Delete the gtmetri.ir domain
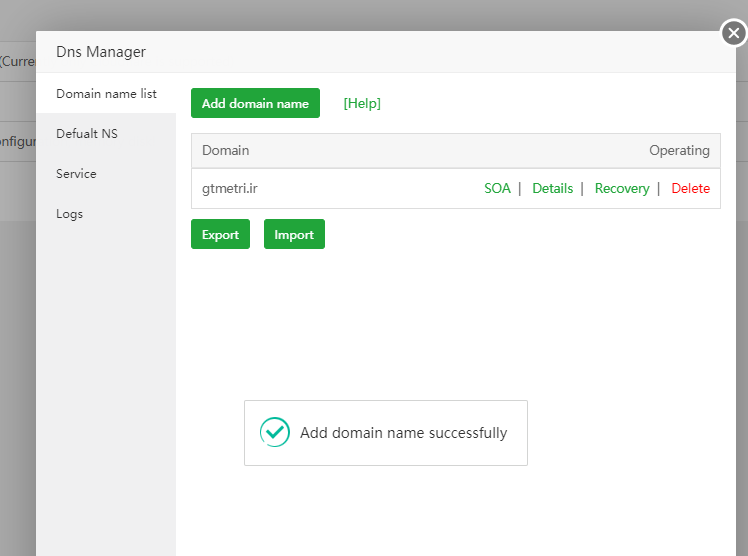748x556 pixels. 690,188
